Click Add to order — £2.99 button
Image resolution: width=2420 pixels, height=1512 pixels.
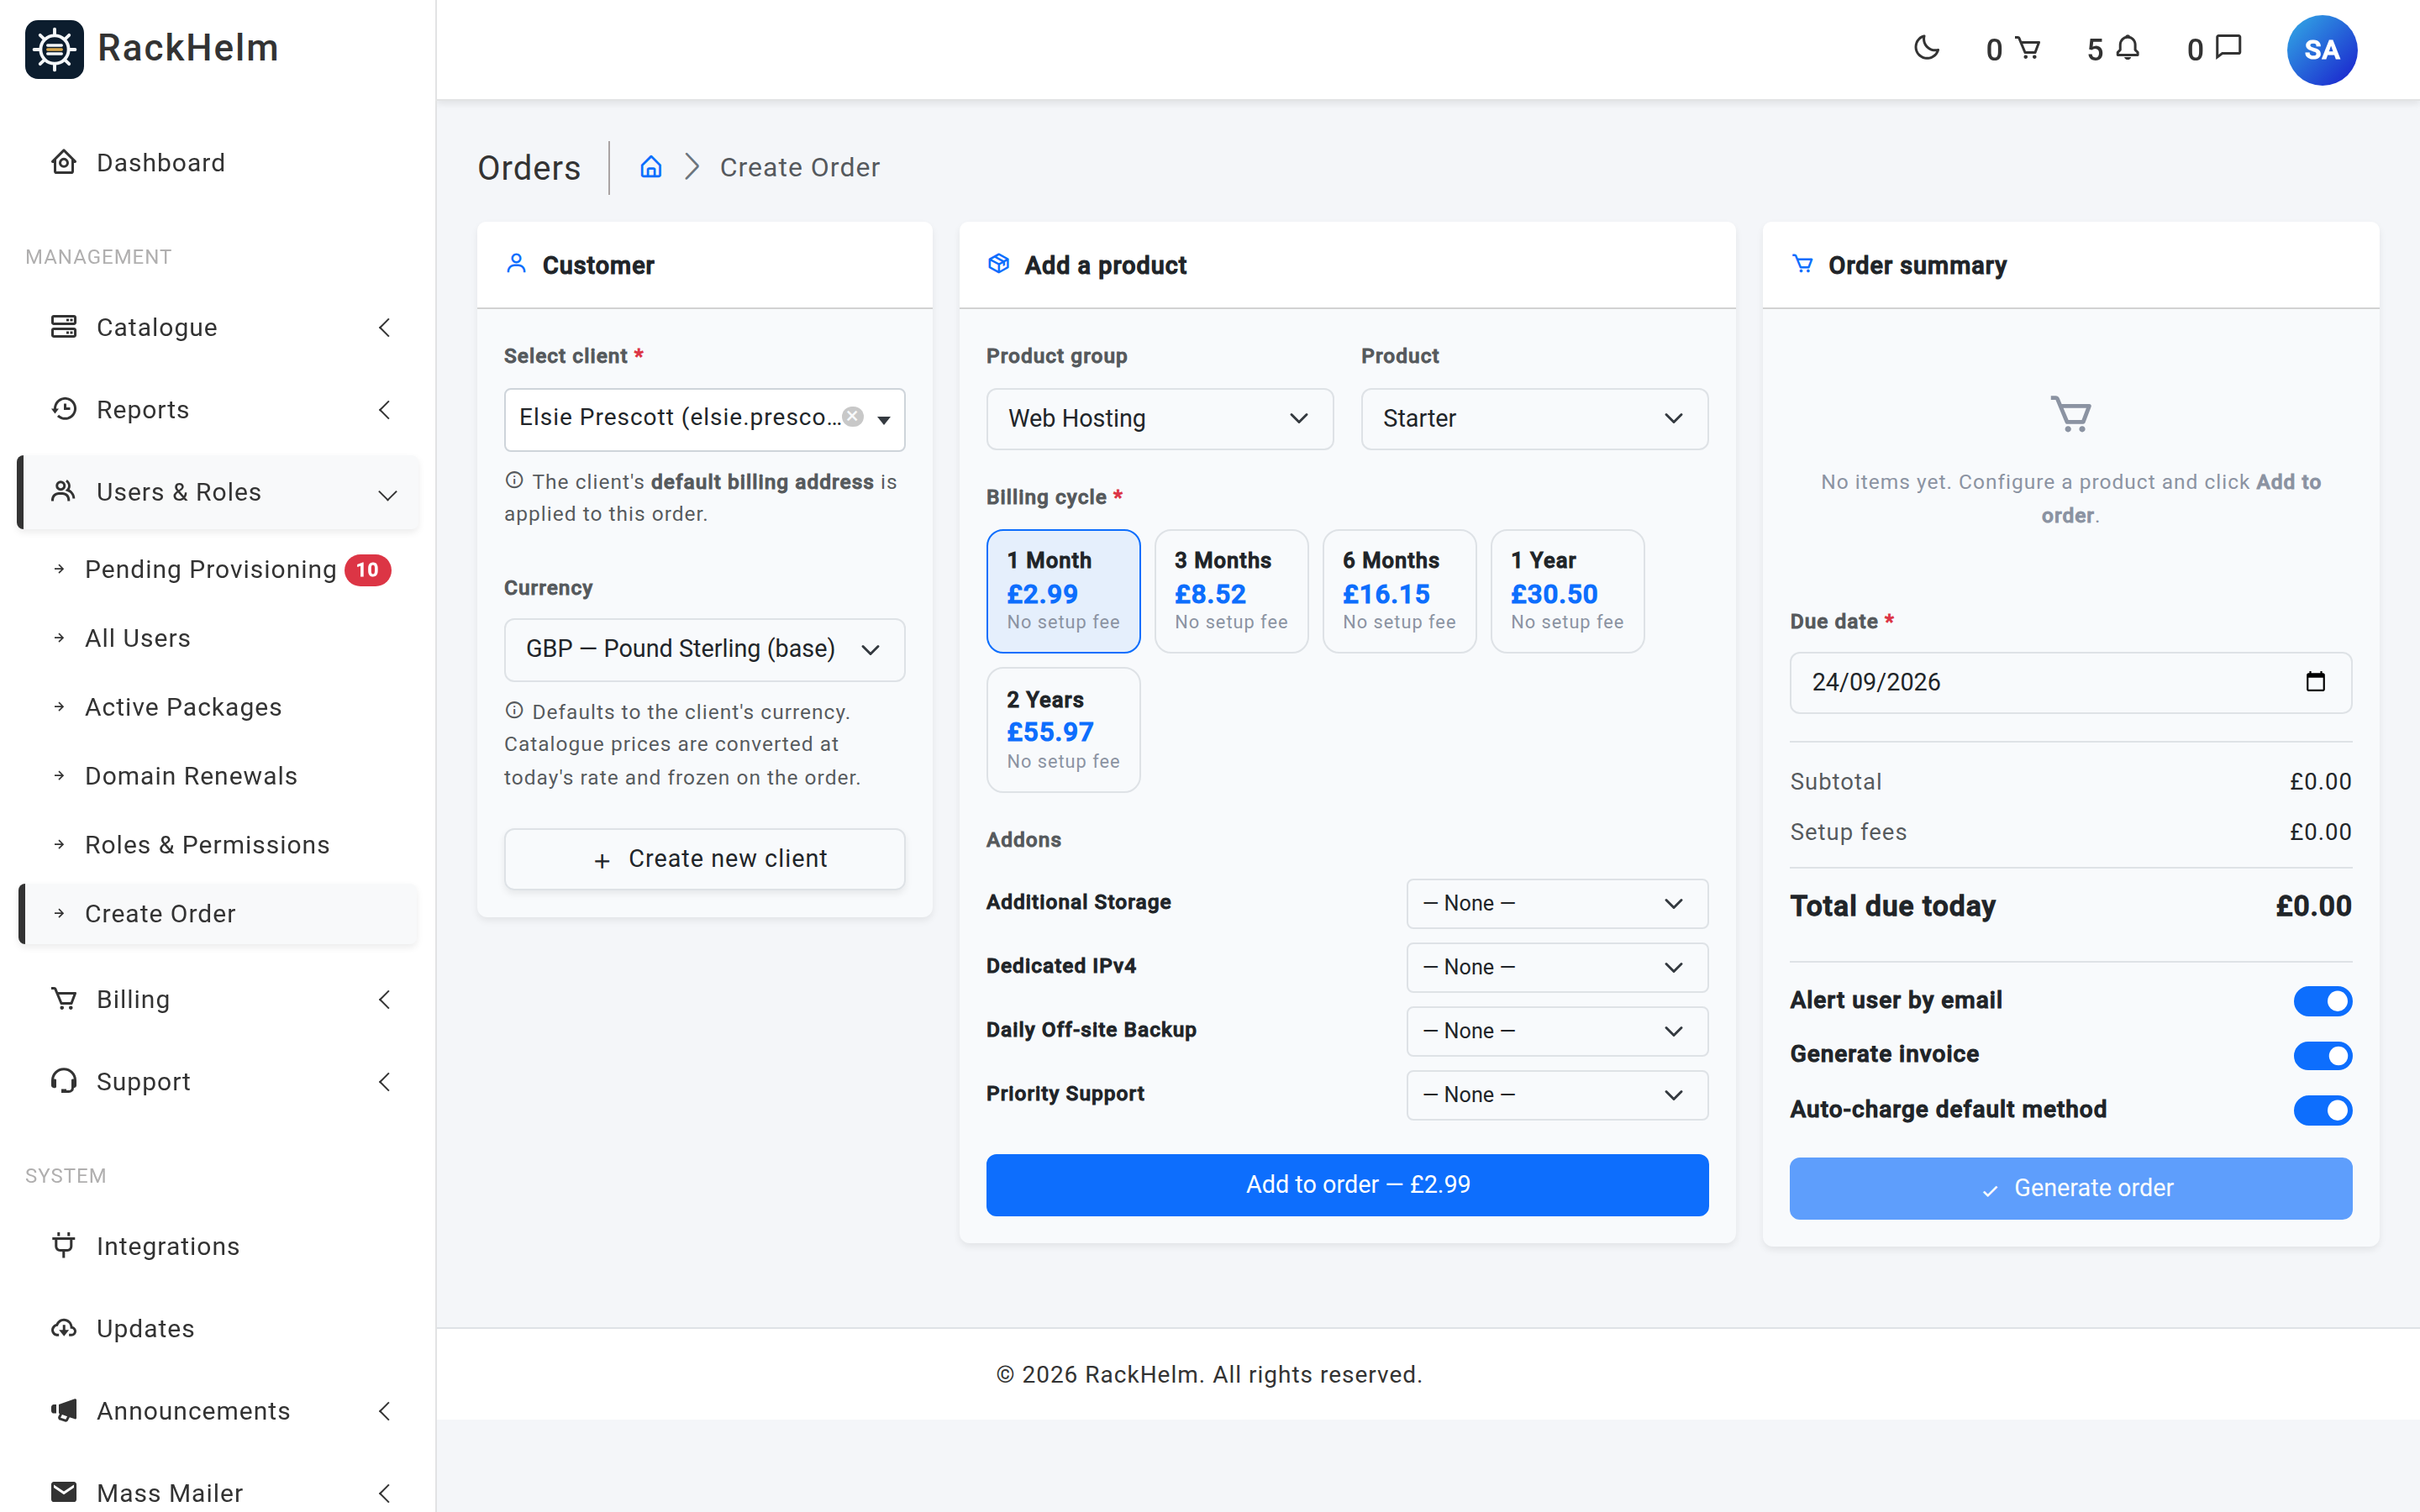1347,1185
